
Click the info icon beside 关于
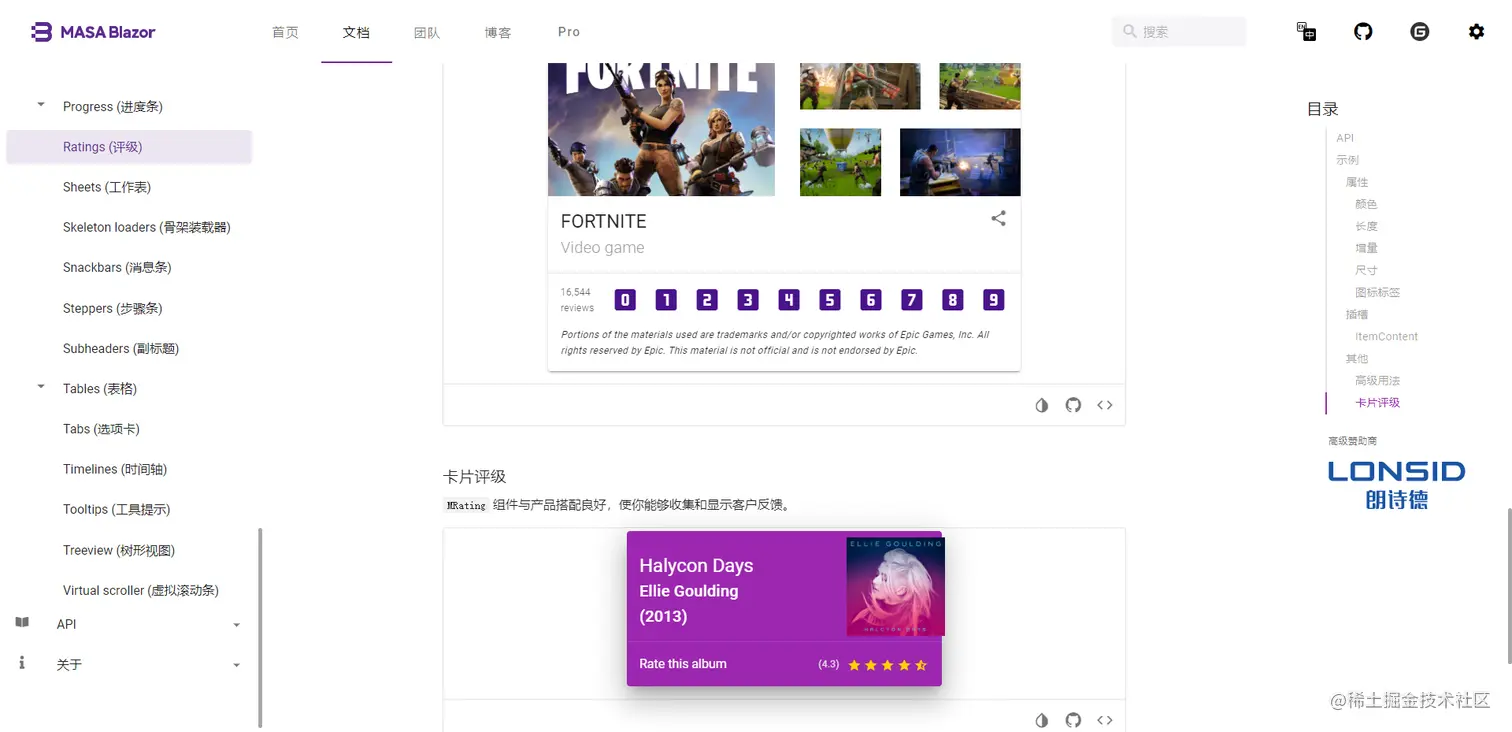[22, 663]
